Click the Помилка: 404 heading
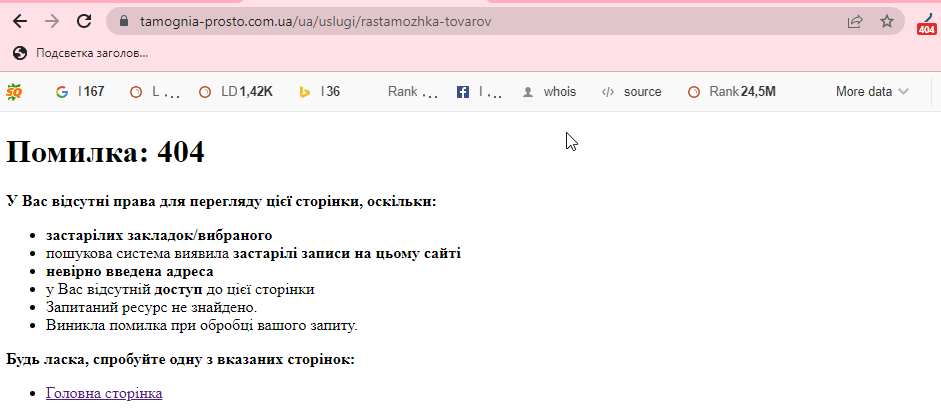Viewport: 941px width, 419px height. point(105,152)
